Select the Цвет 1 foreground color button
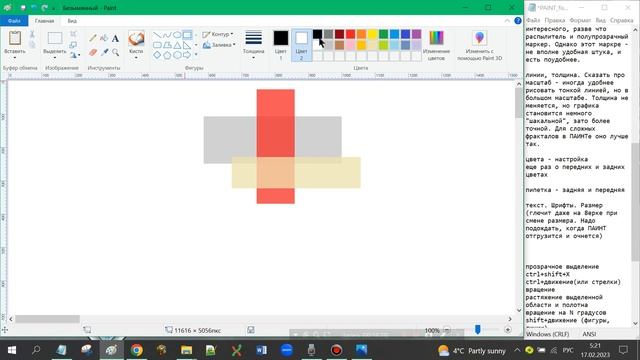 pos(281,45)
